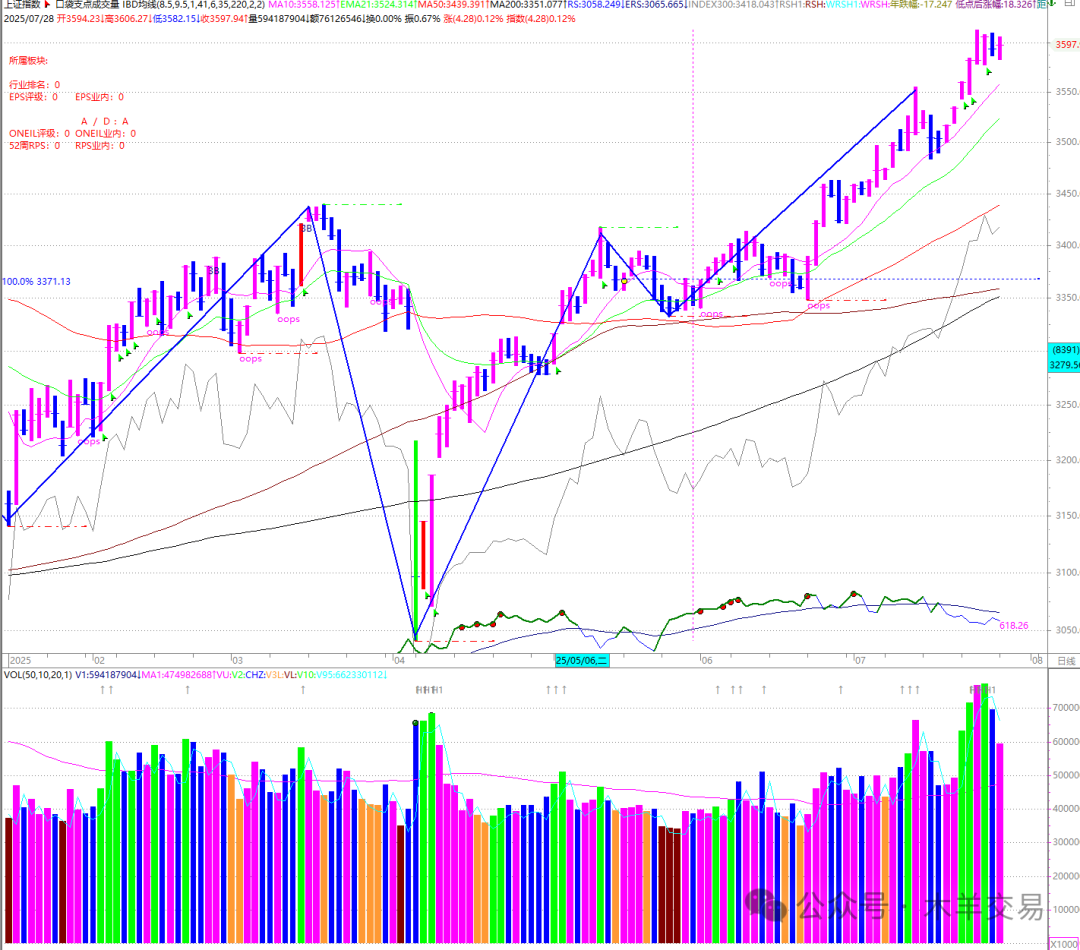
Task: Click the red arrow beside 上证指数 title
Action: click(46, 5)
